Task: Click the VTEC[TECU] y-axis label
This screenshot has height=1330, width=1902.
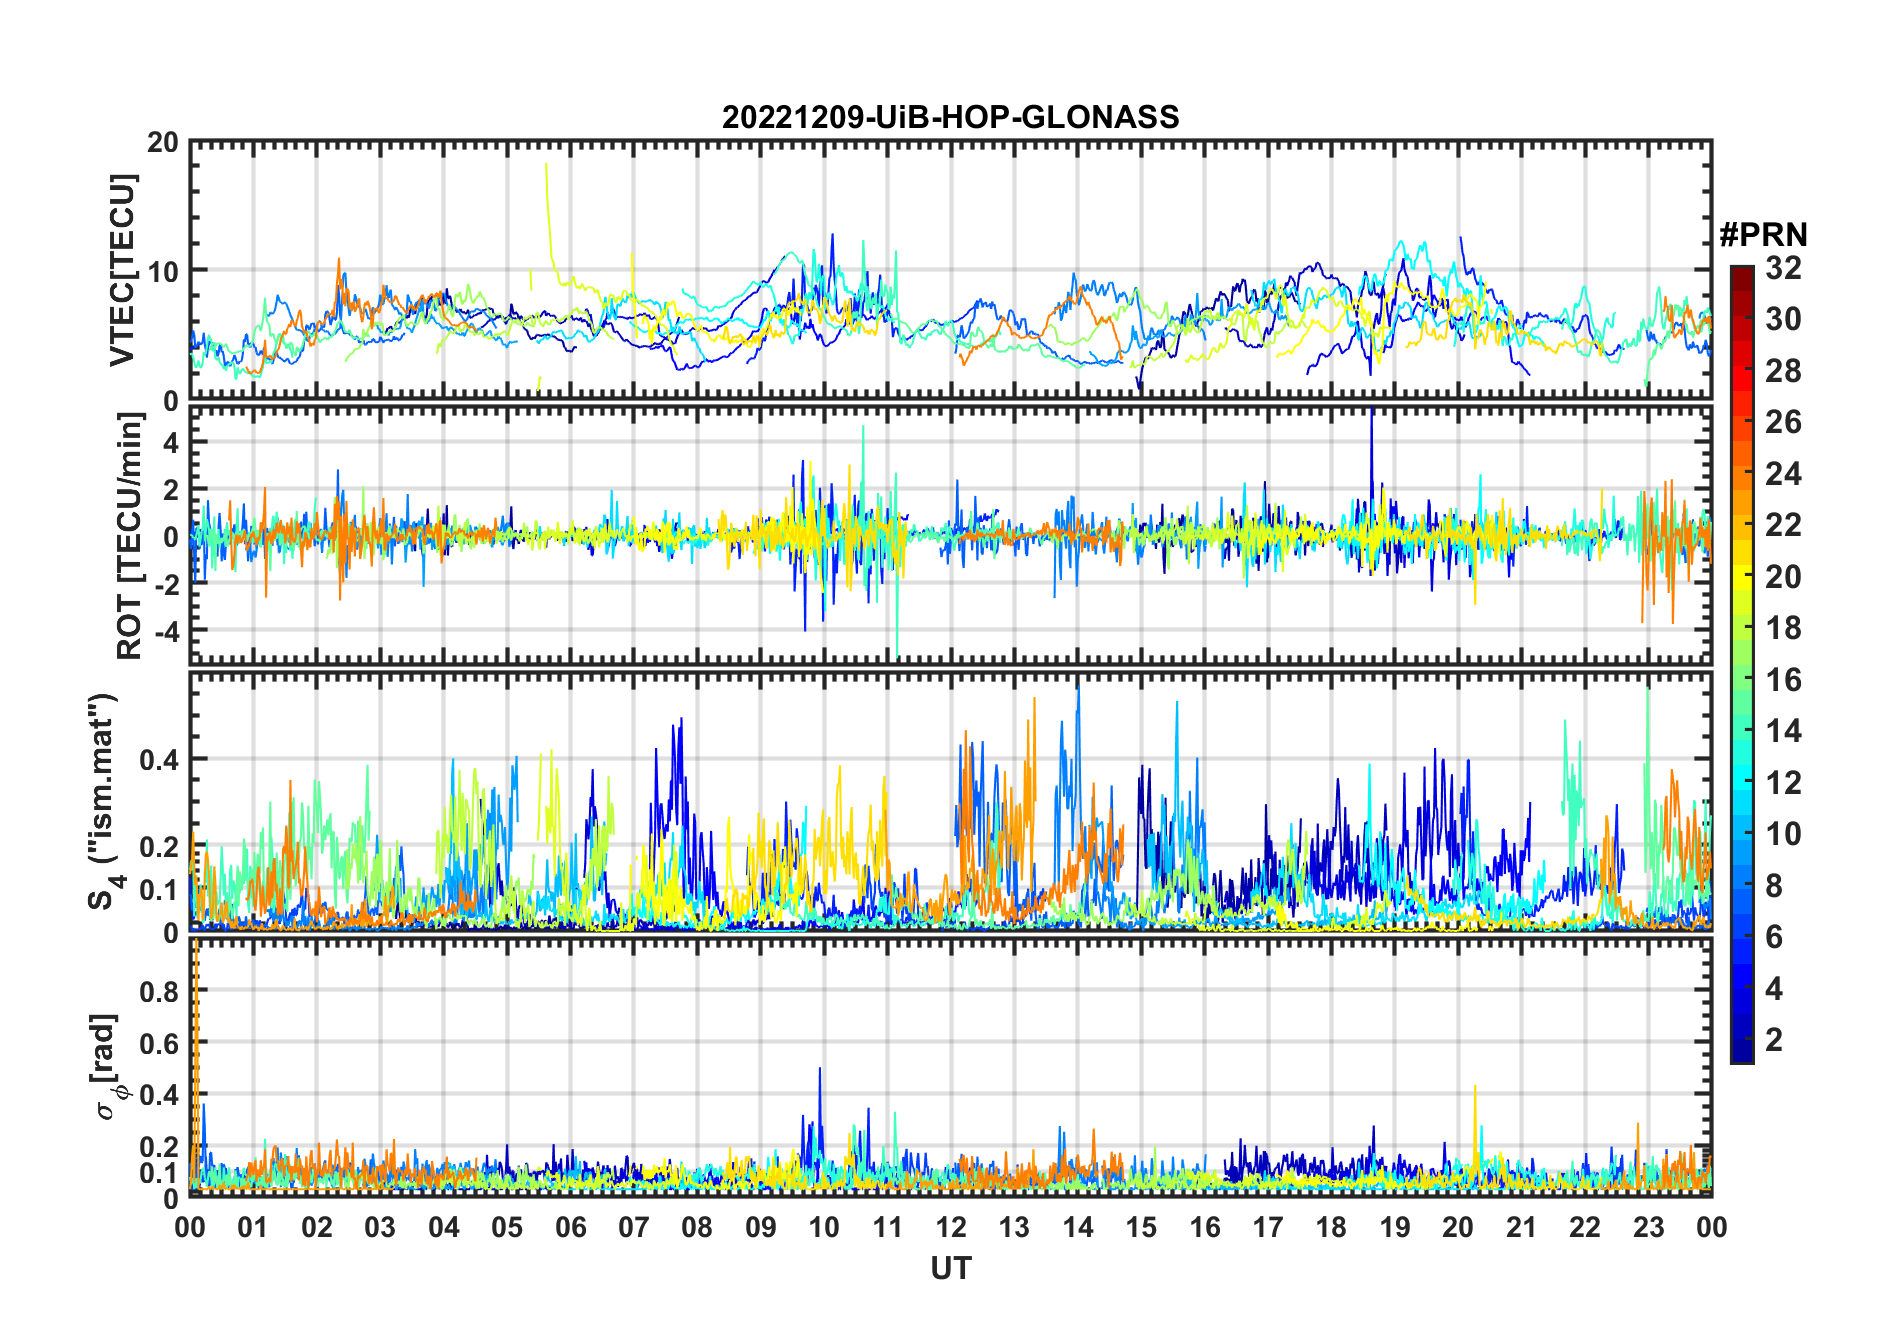Action: click(122, 270)
